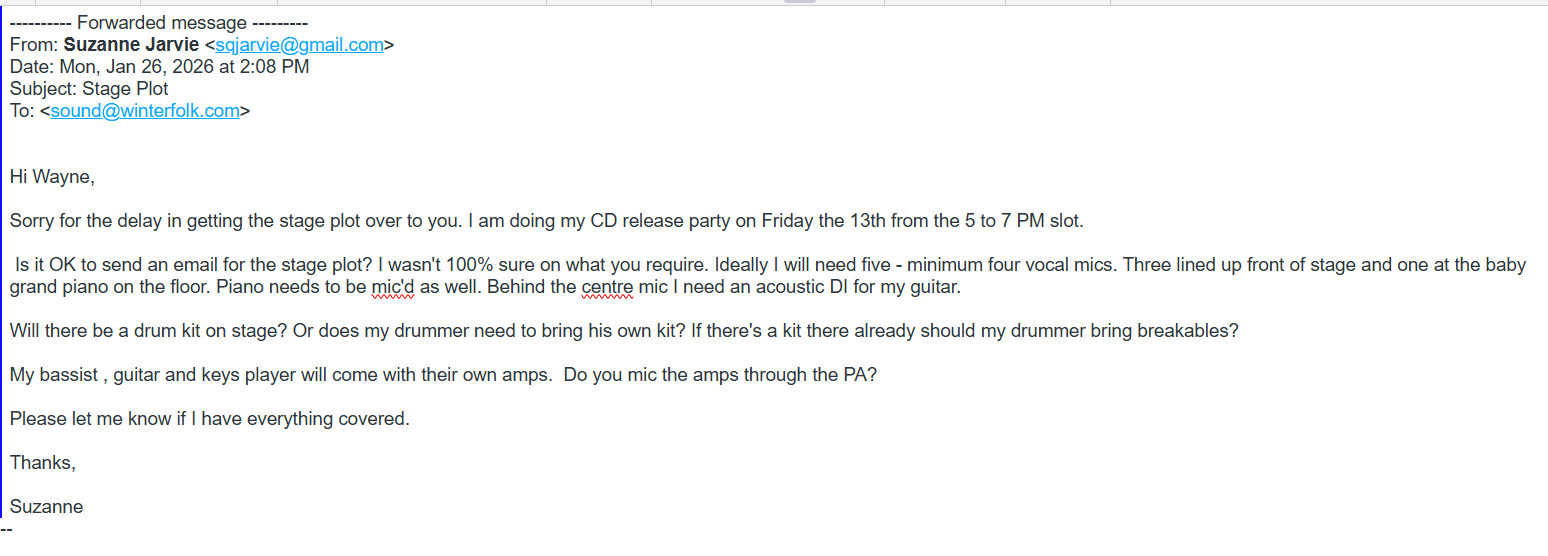The image size is (1548, 556).
Task: Click the double-dash separator below the signature
Action: 7,527
